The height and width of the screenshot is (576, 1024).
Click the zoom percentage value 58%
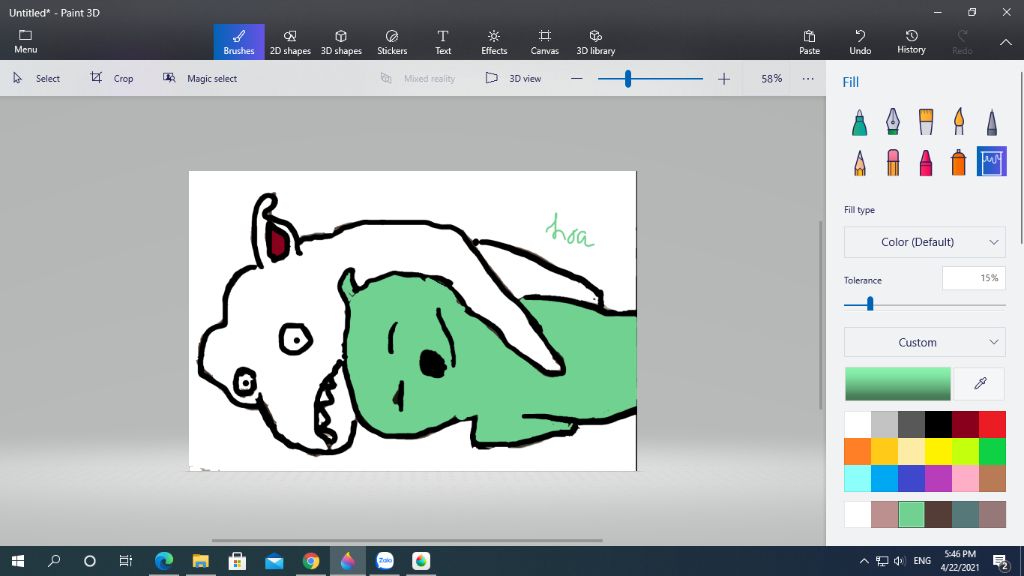771,78
